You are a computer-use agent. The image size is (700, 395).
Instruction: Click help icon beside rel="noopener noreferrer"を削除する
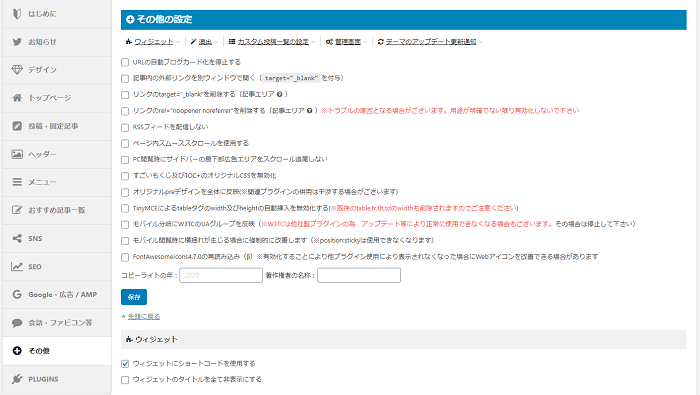click(309, 111)
